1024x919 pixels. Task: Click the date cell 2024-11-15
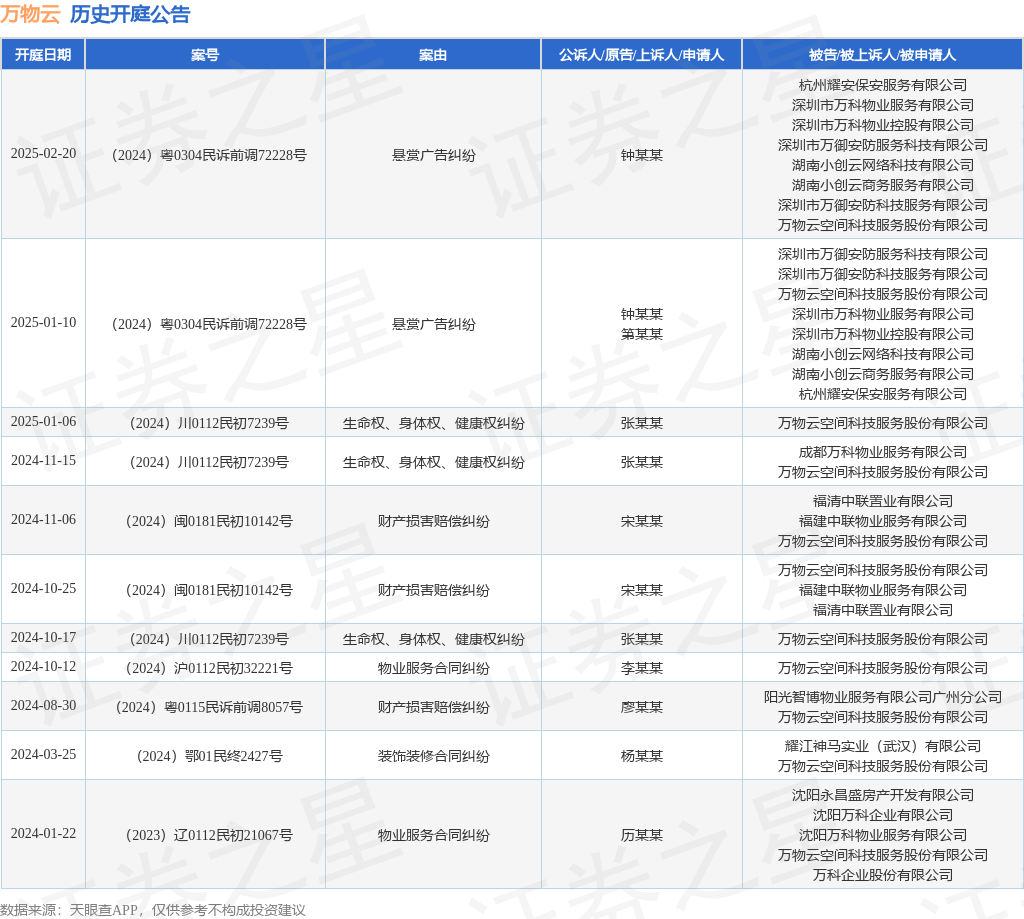43,461
